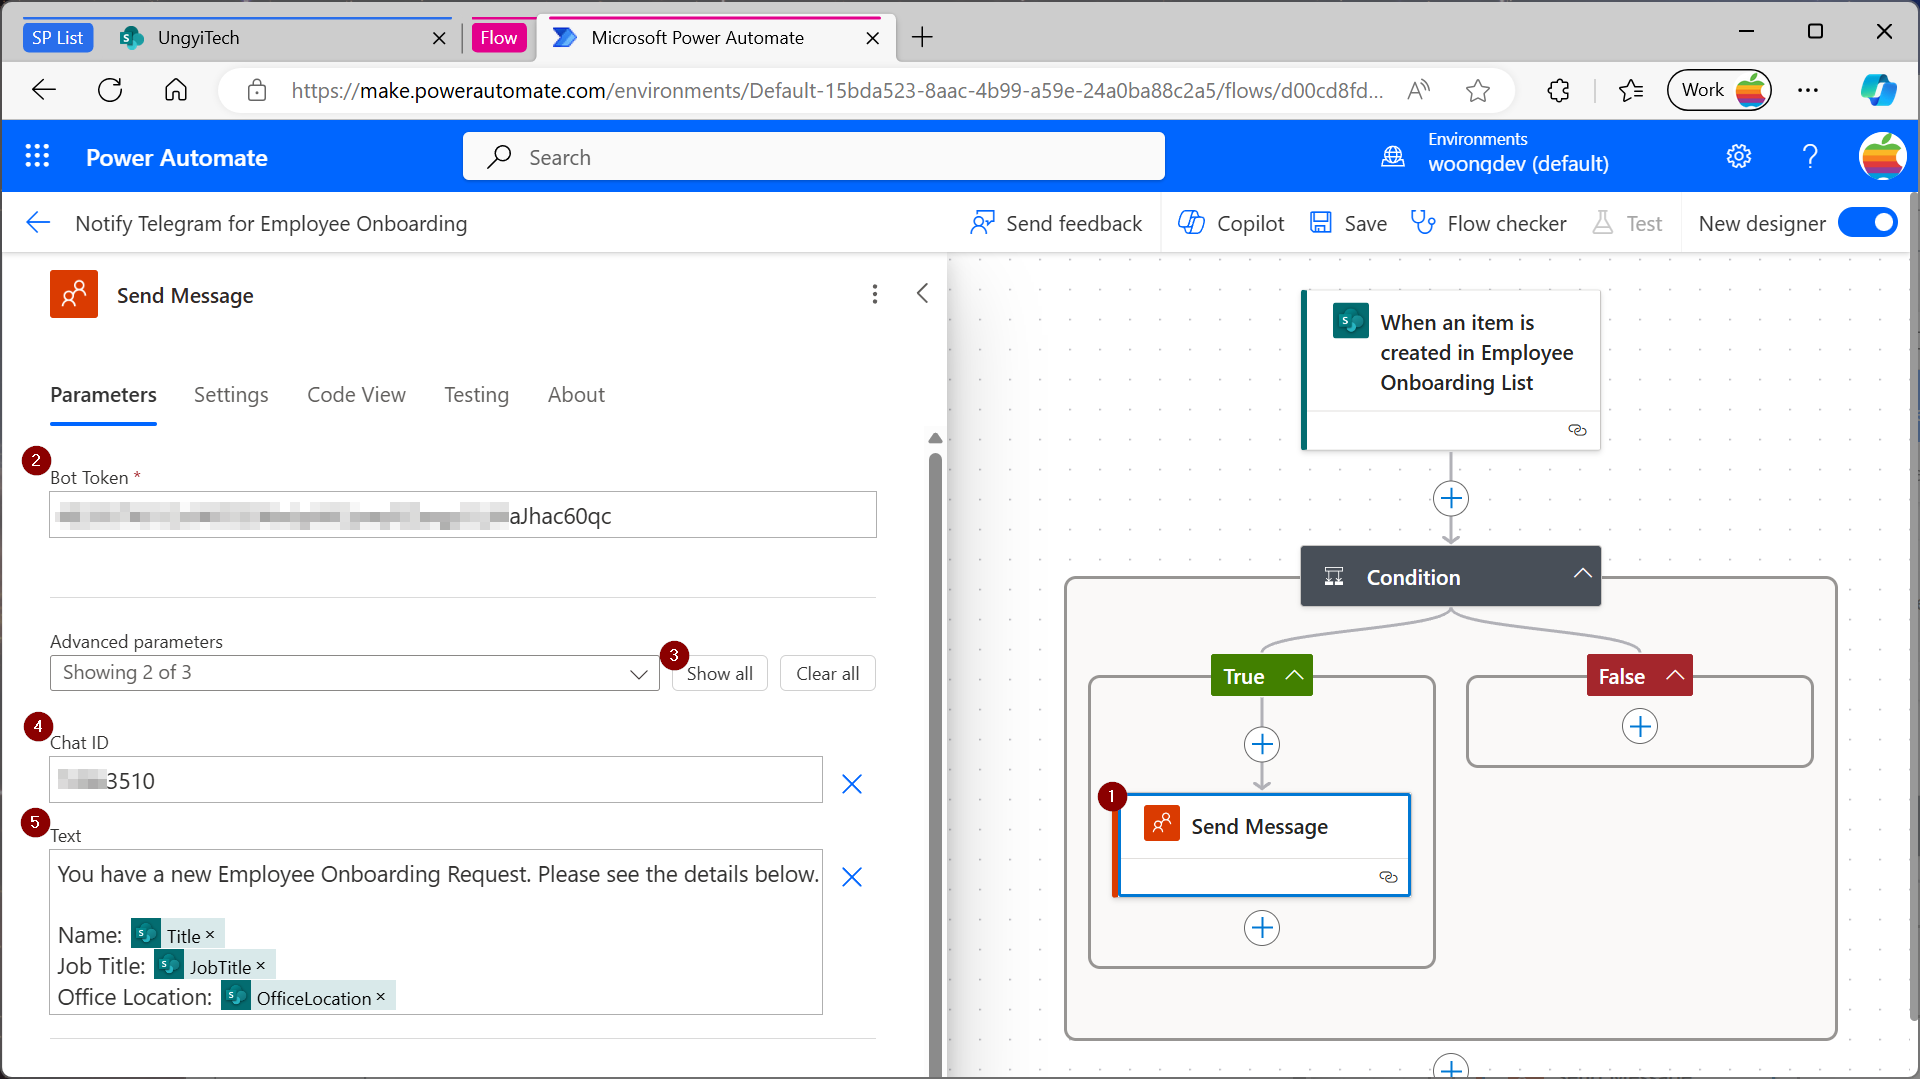Remove the Text parameter
Screen dimensions: 1920x1079
[x=852, y=877]
